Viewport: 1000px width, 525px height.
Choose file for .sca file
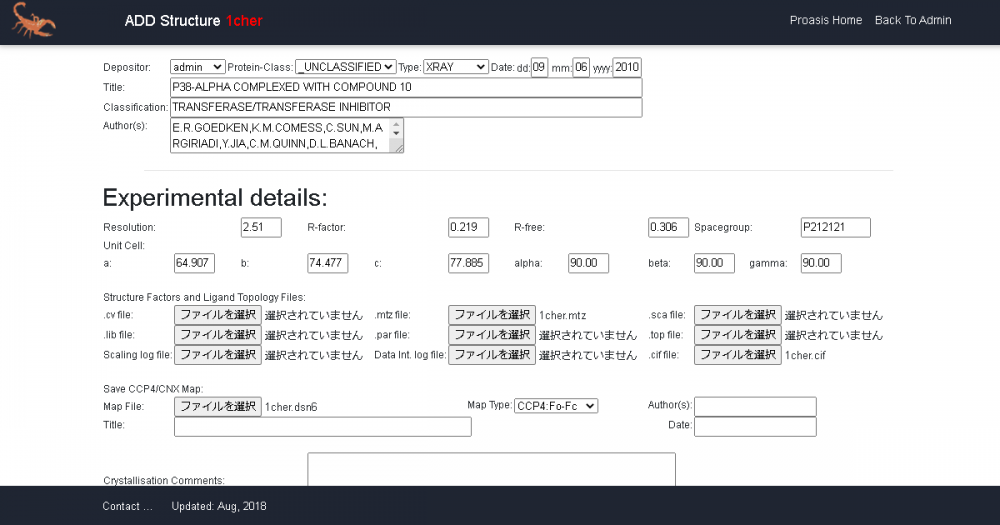(x=737, y=315)
